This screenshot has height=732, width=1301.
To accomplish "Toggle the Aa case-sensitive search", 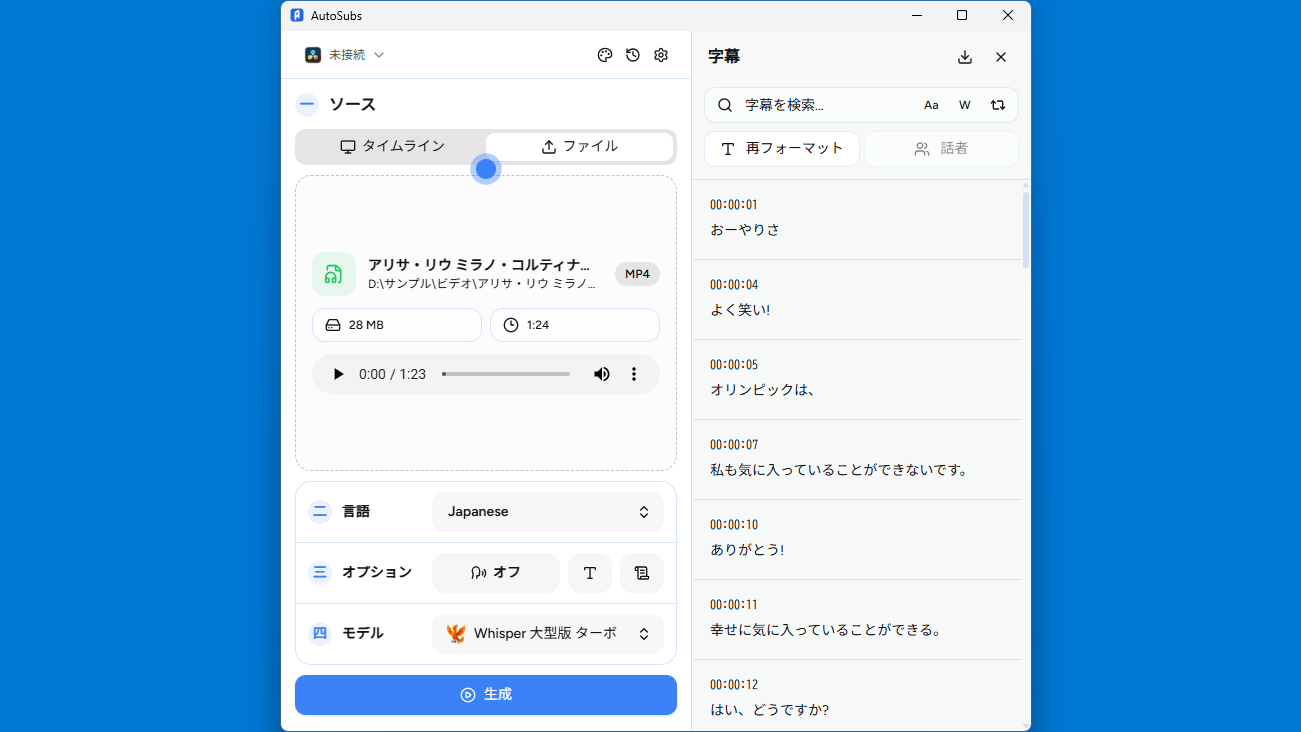I will click(x=931, y=105).
